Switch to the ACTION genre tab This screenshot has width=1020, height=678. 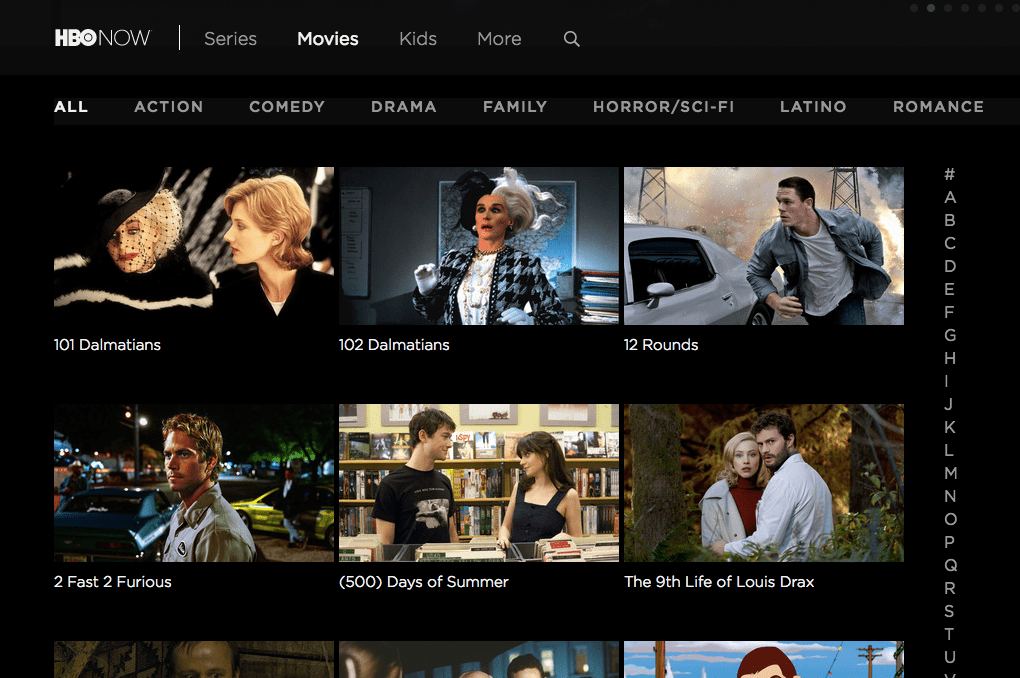click(168, 107)
